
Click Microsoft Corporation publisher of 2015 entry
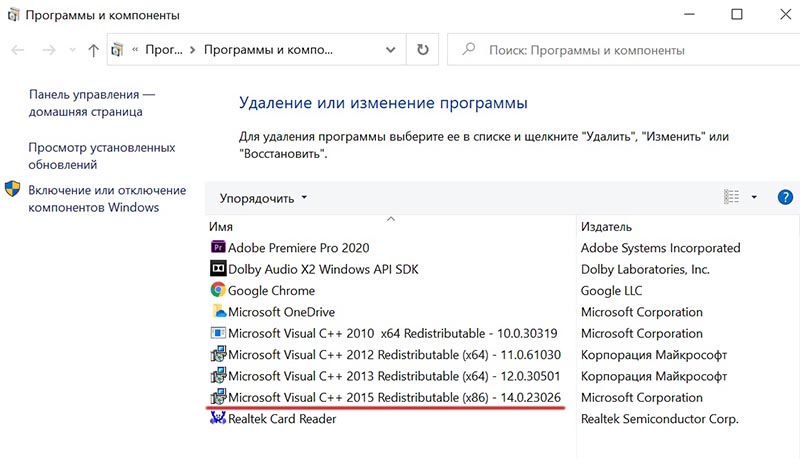(x=641, y=397)
